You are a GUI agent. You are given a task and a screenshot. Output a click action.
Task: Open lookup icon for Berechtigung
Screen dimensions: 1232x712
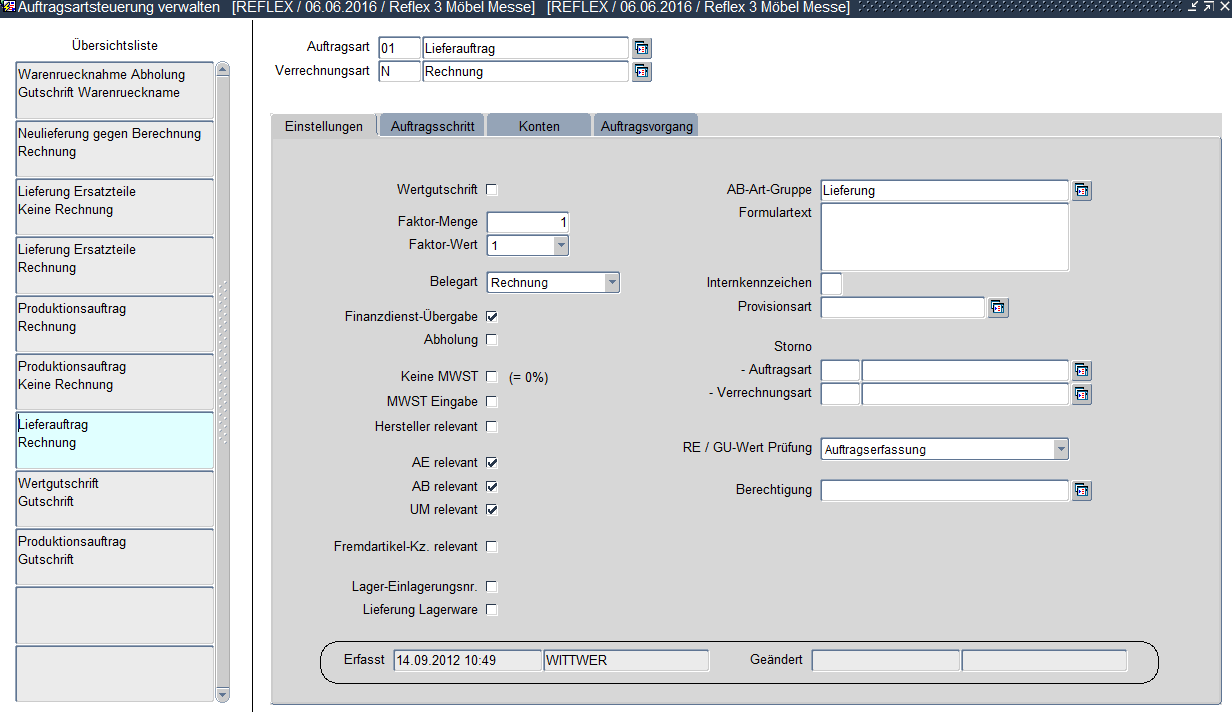tap(1082, 491)
